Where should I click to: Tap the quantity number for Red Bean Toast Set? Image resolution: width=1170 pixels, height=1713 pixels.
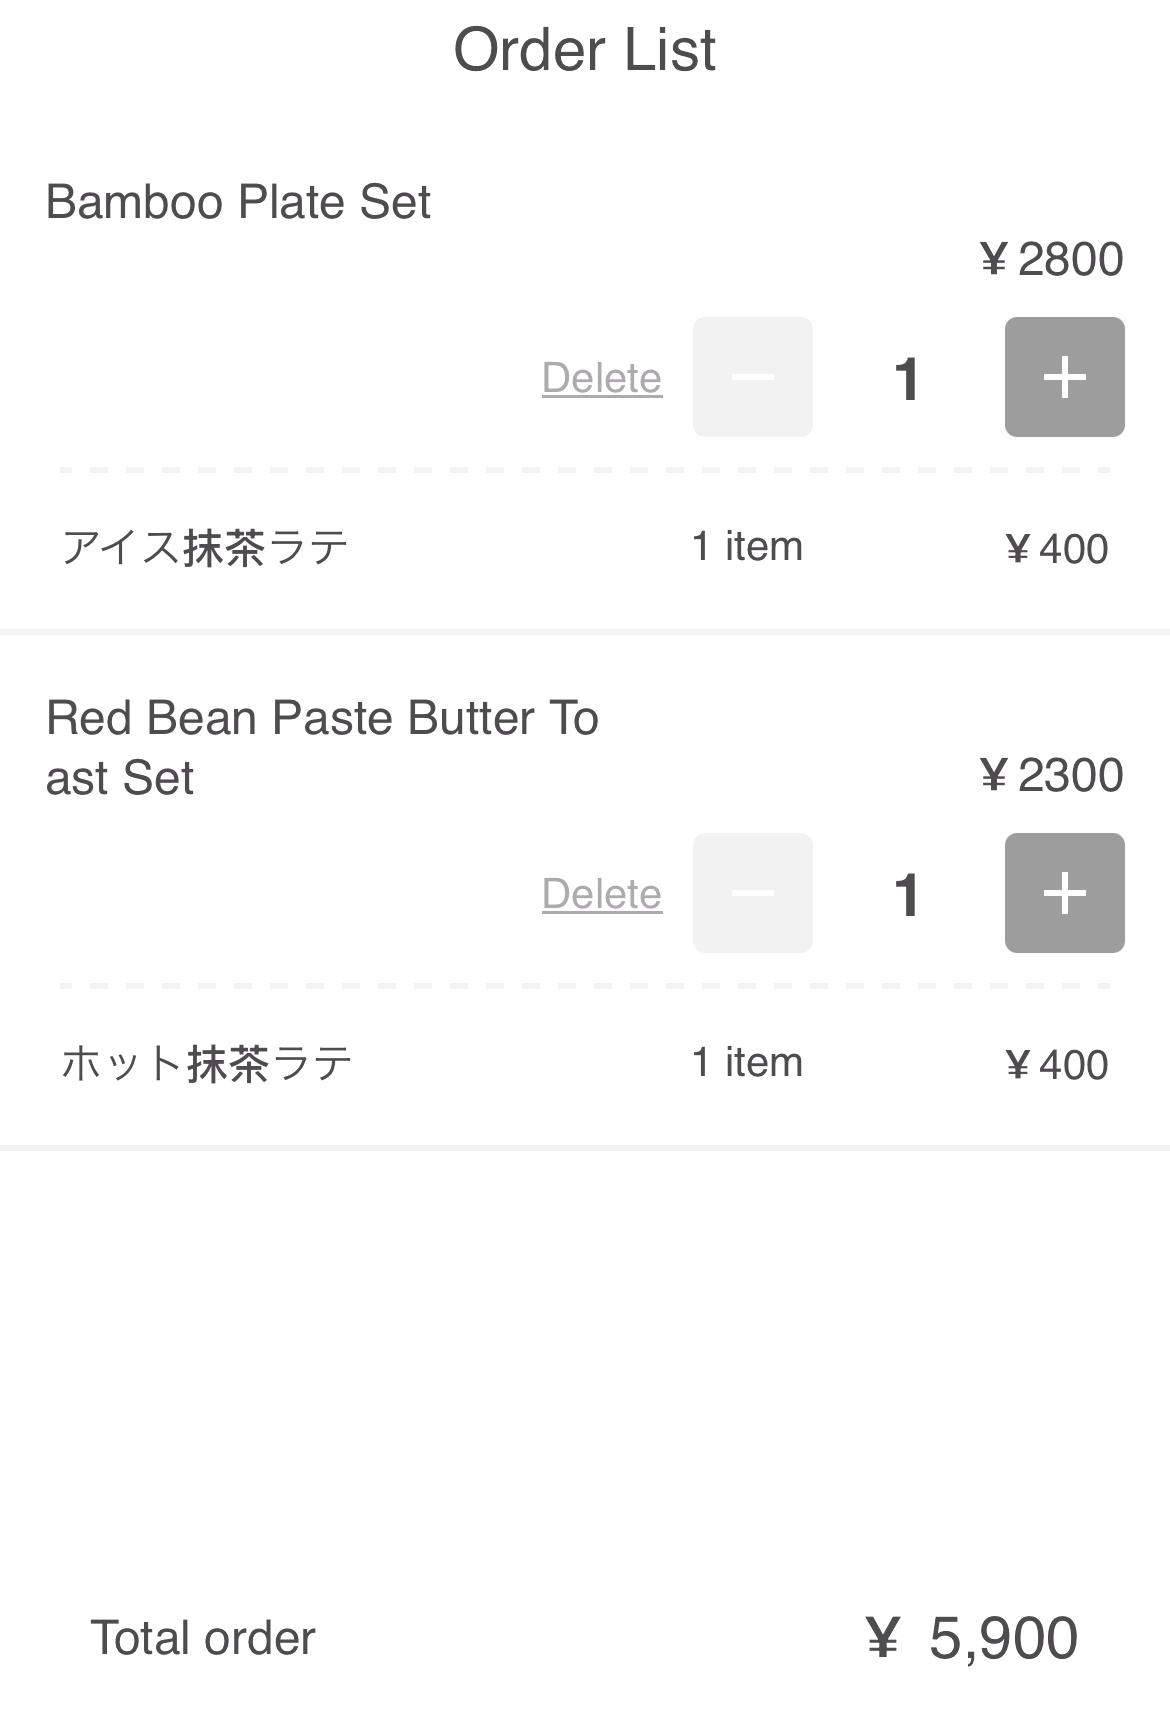907,895
